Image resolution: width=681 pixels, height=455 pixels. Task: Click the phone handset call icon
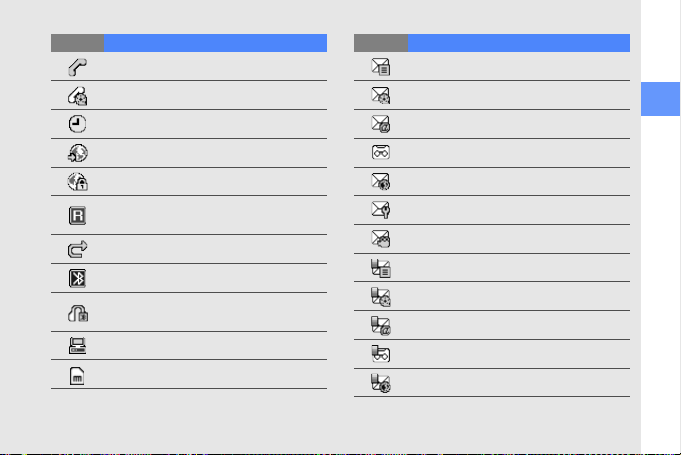[77, 67]
